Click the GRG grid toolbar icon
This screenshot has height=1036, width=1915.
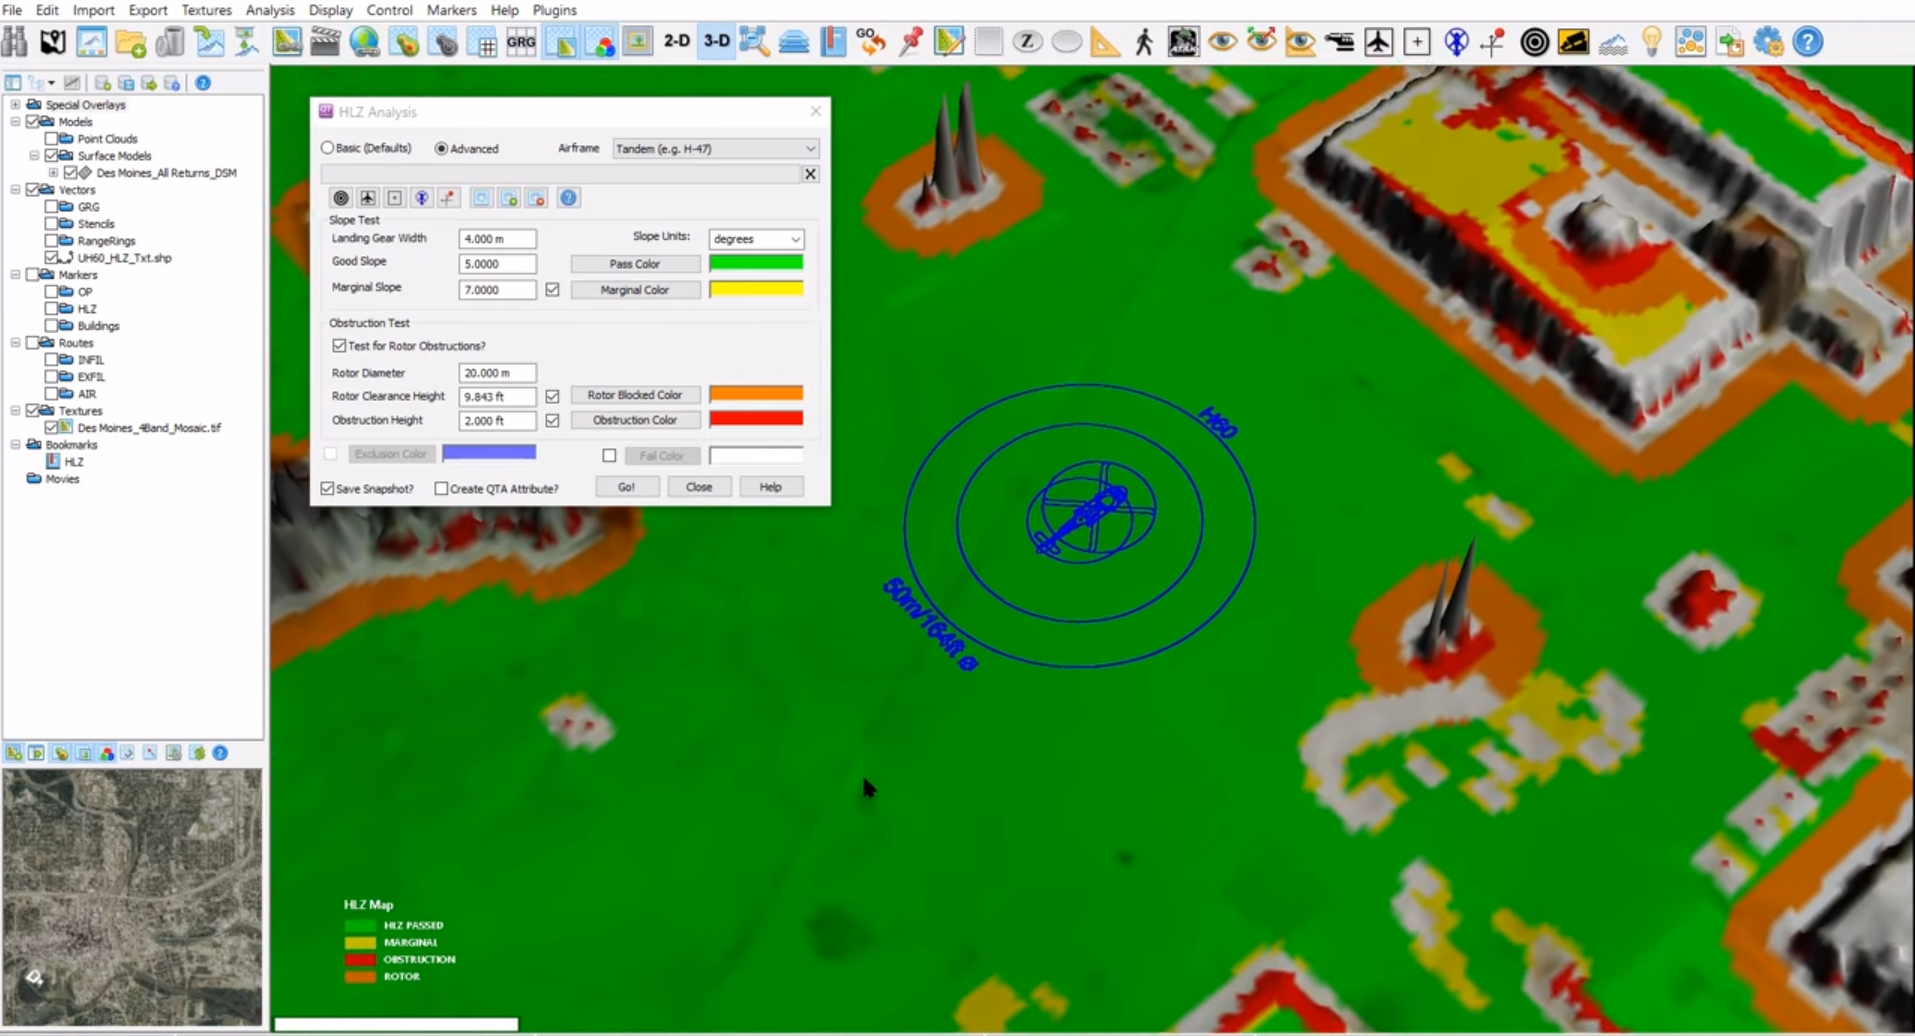pyautogui.click(x=521, y=42)
